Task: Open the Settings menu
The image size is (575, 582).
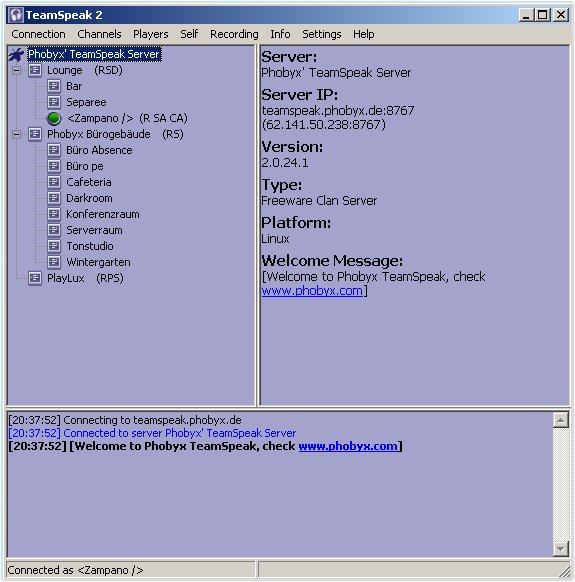Action: coord(321,34)
